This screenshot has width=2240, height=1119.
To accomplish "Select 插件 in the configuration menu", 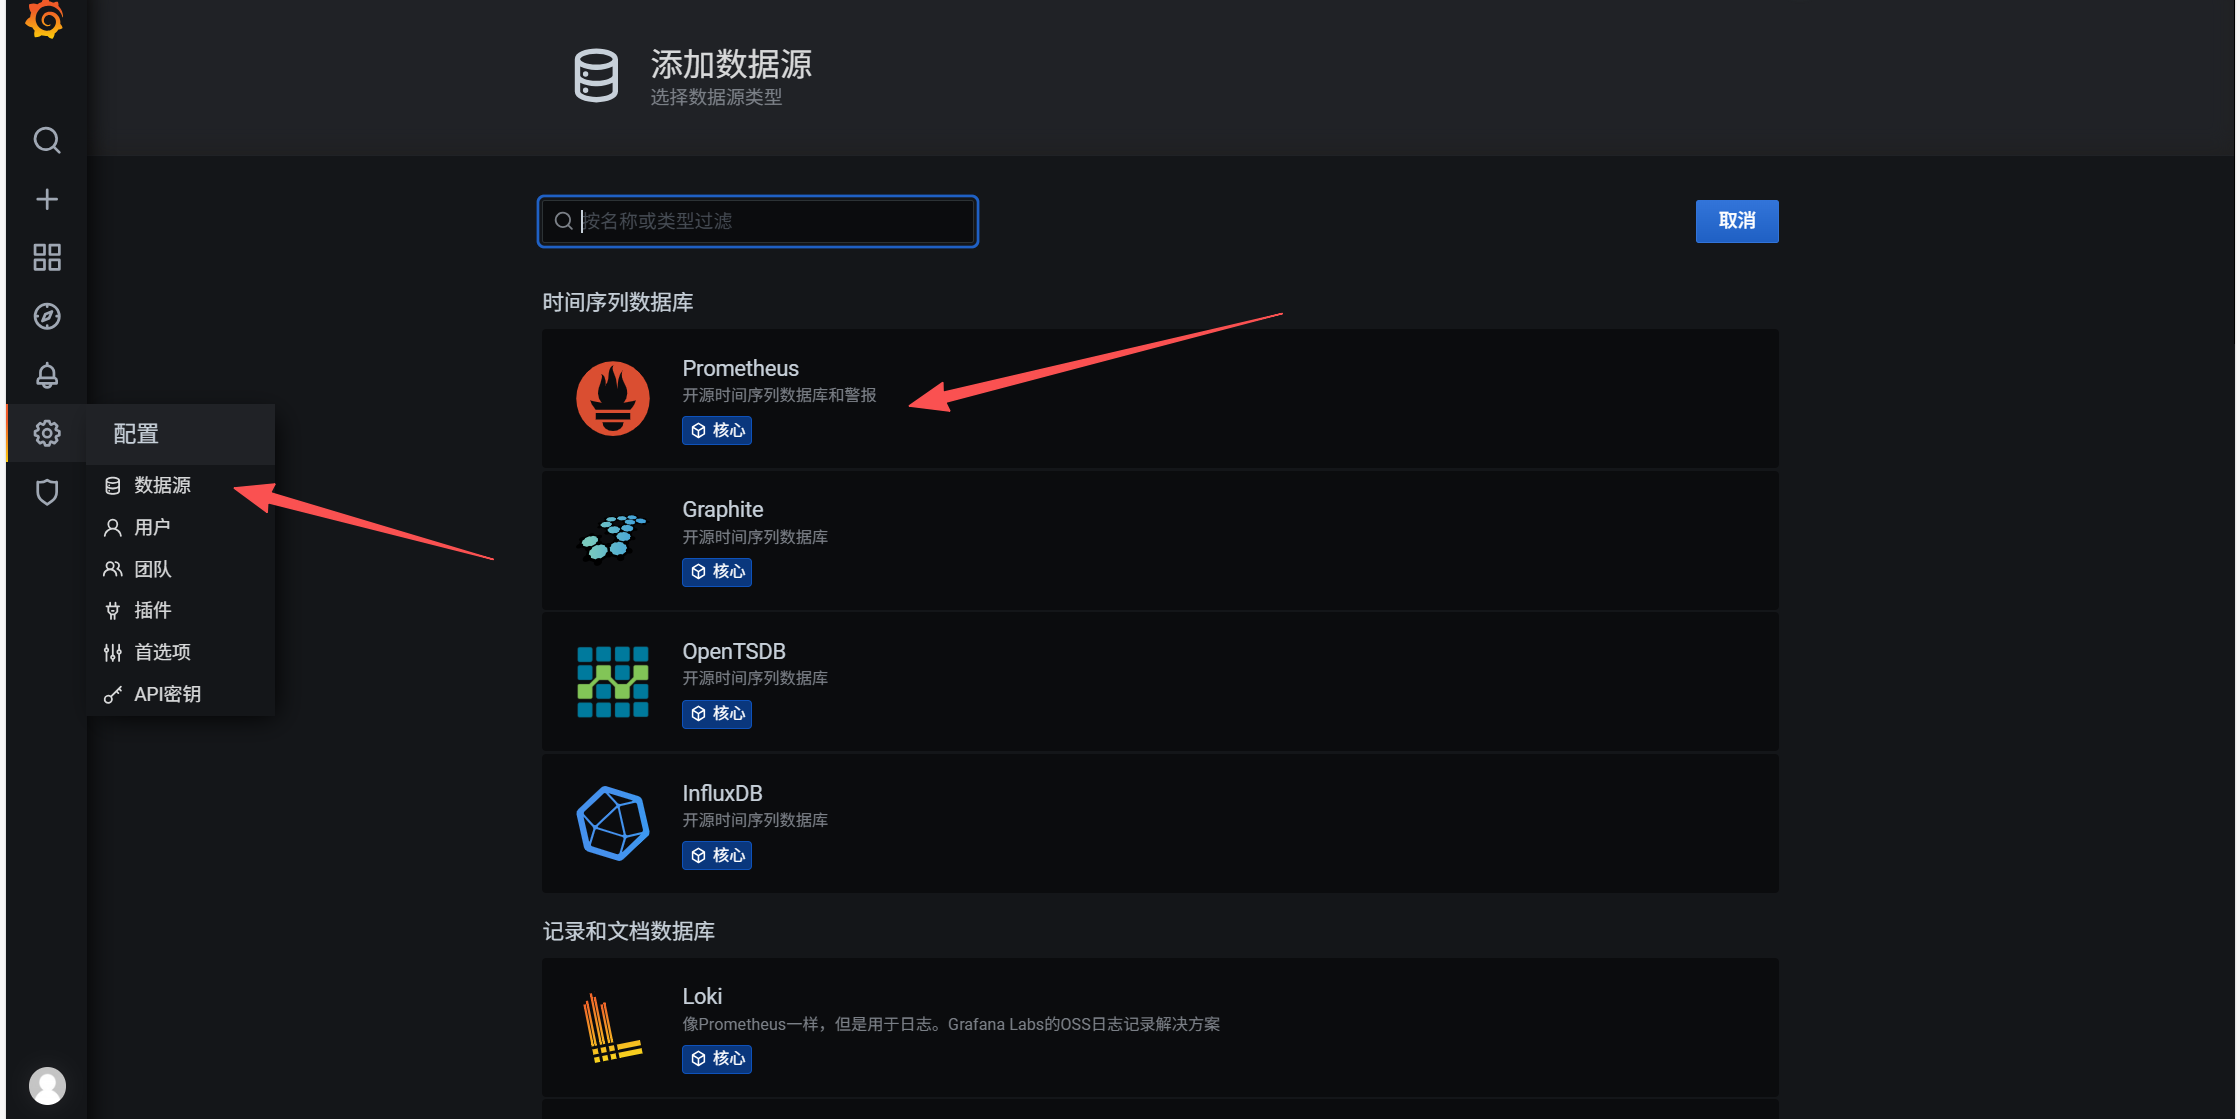I will (x=152, y=610).
